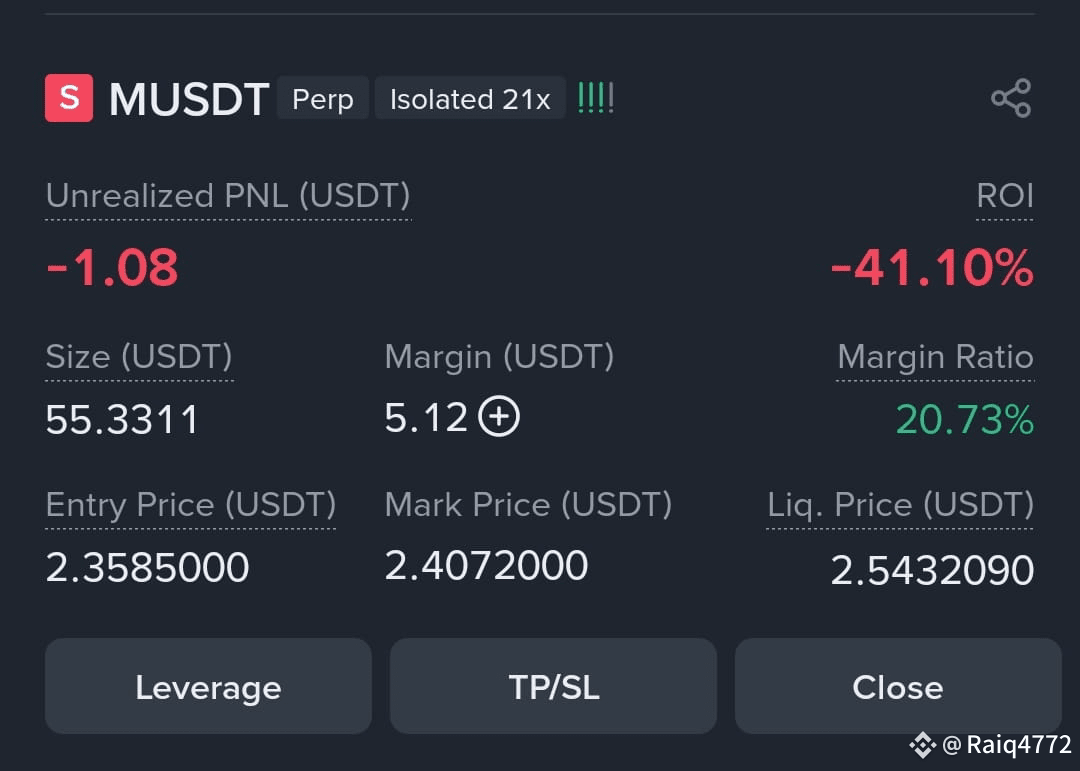Screen dimensions: 1080x771
Task: Tap the Mark Price value 2.4072000
Action: point(486,566)
